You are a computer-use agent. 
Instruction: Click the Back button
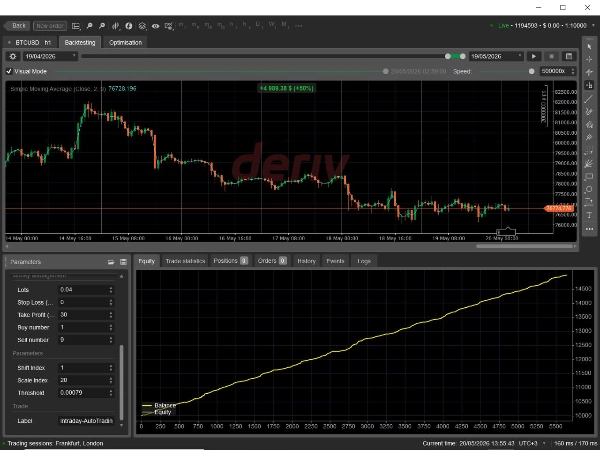coord(16,26)
